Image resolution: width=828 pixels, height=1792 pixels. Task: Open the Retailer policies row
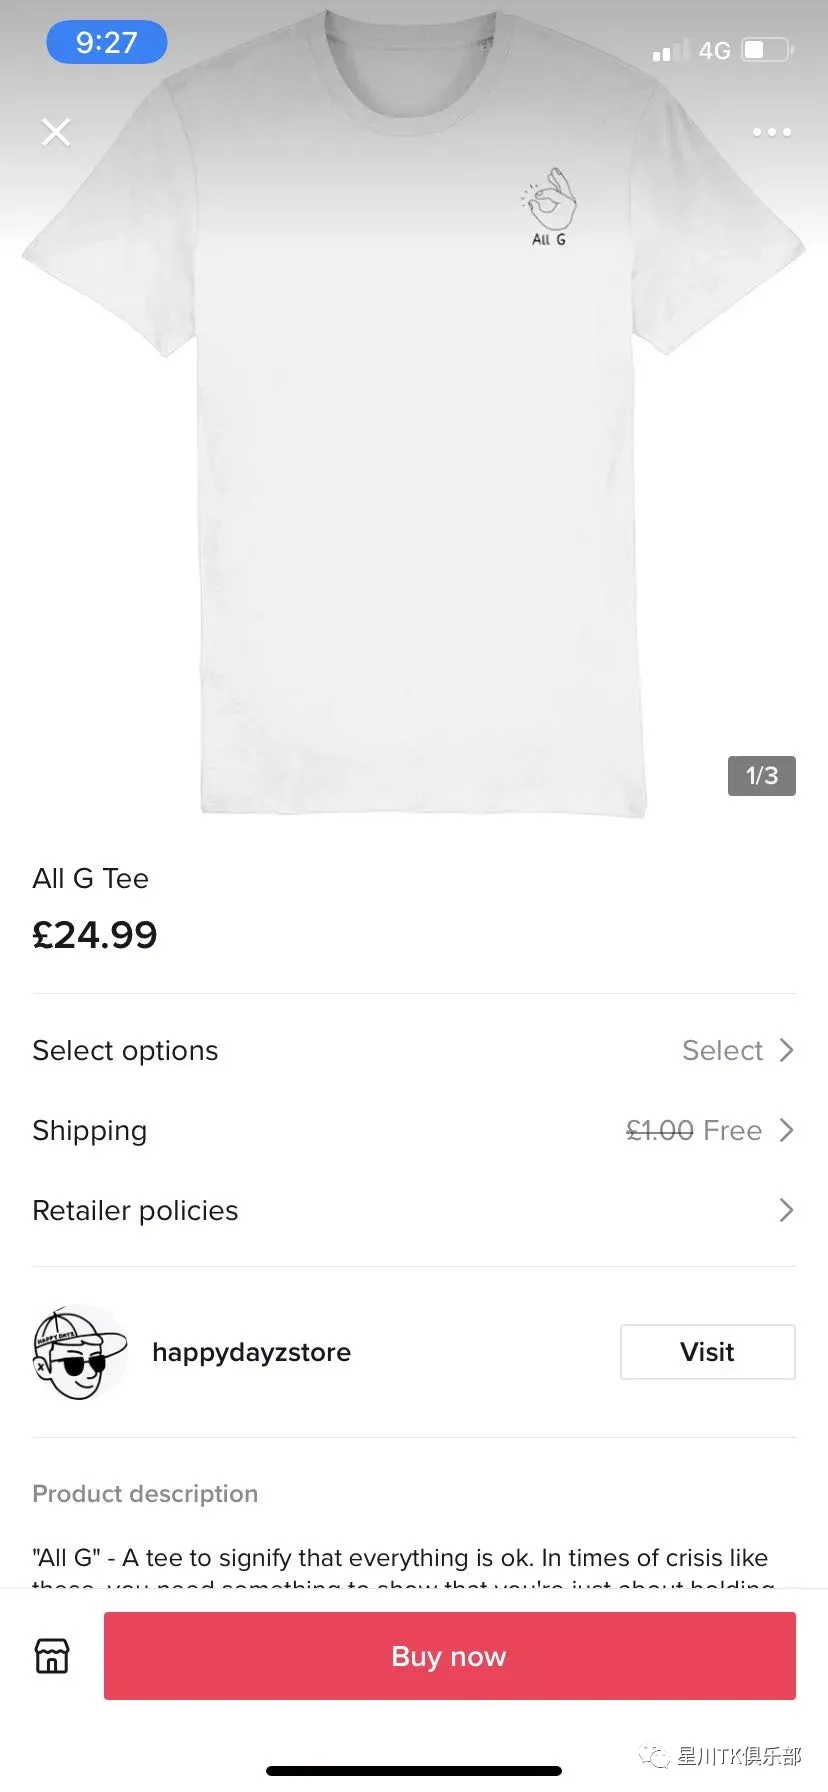click(414, 1210)
